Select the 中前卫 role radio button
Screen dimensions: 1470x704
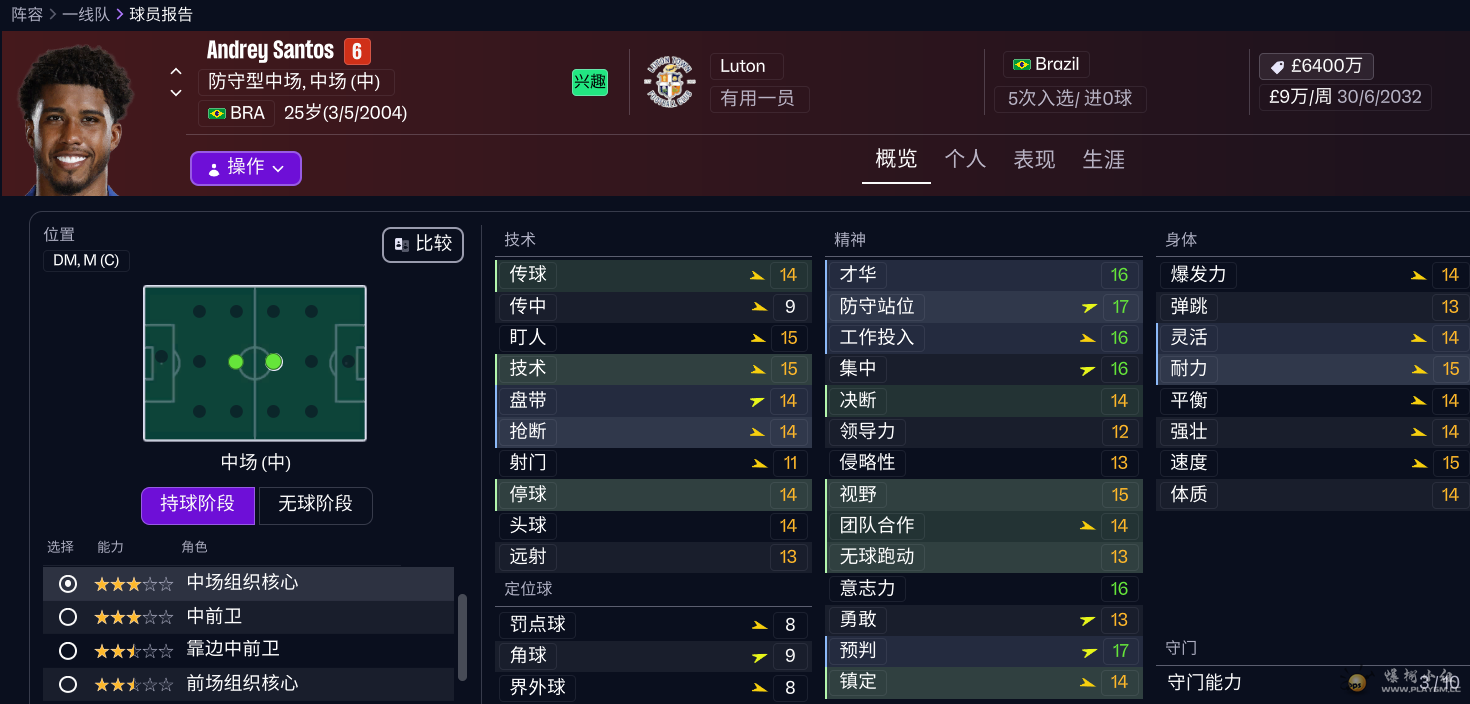(x=68, y=617)
